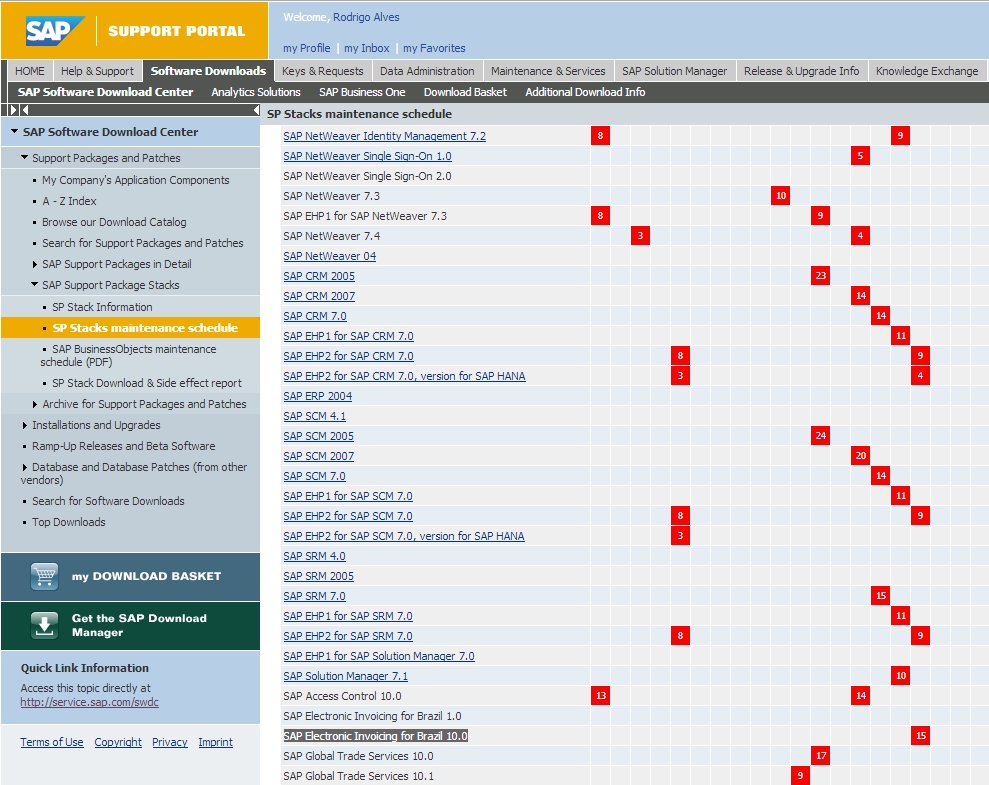This screenshot has width=989, height=785.
Task: Open SP Stack Download & Side effect report
Action: 147,383
